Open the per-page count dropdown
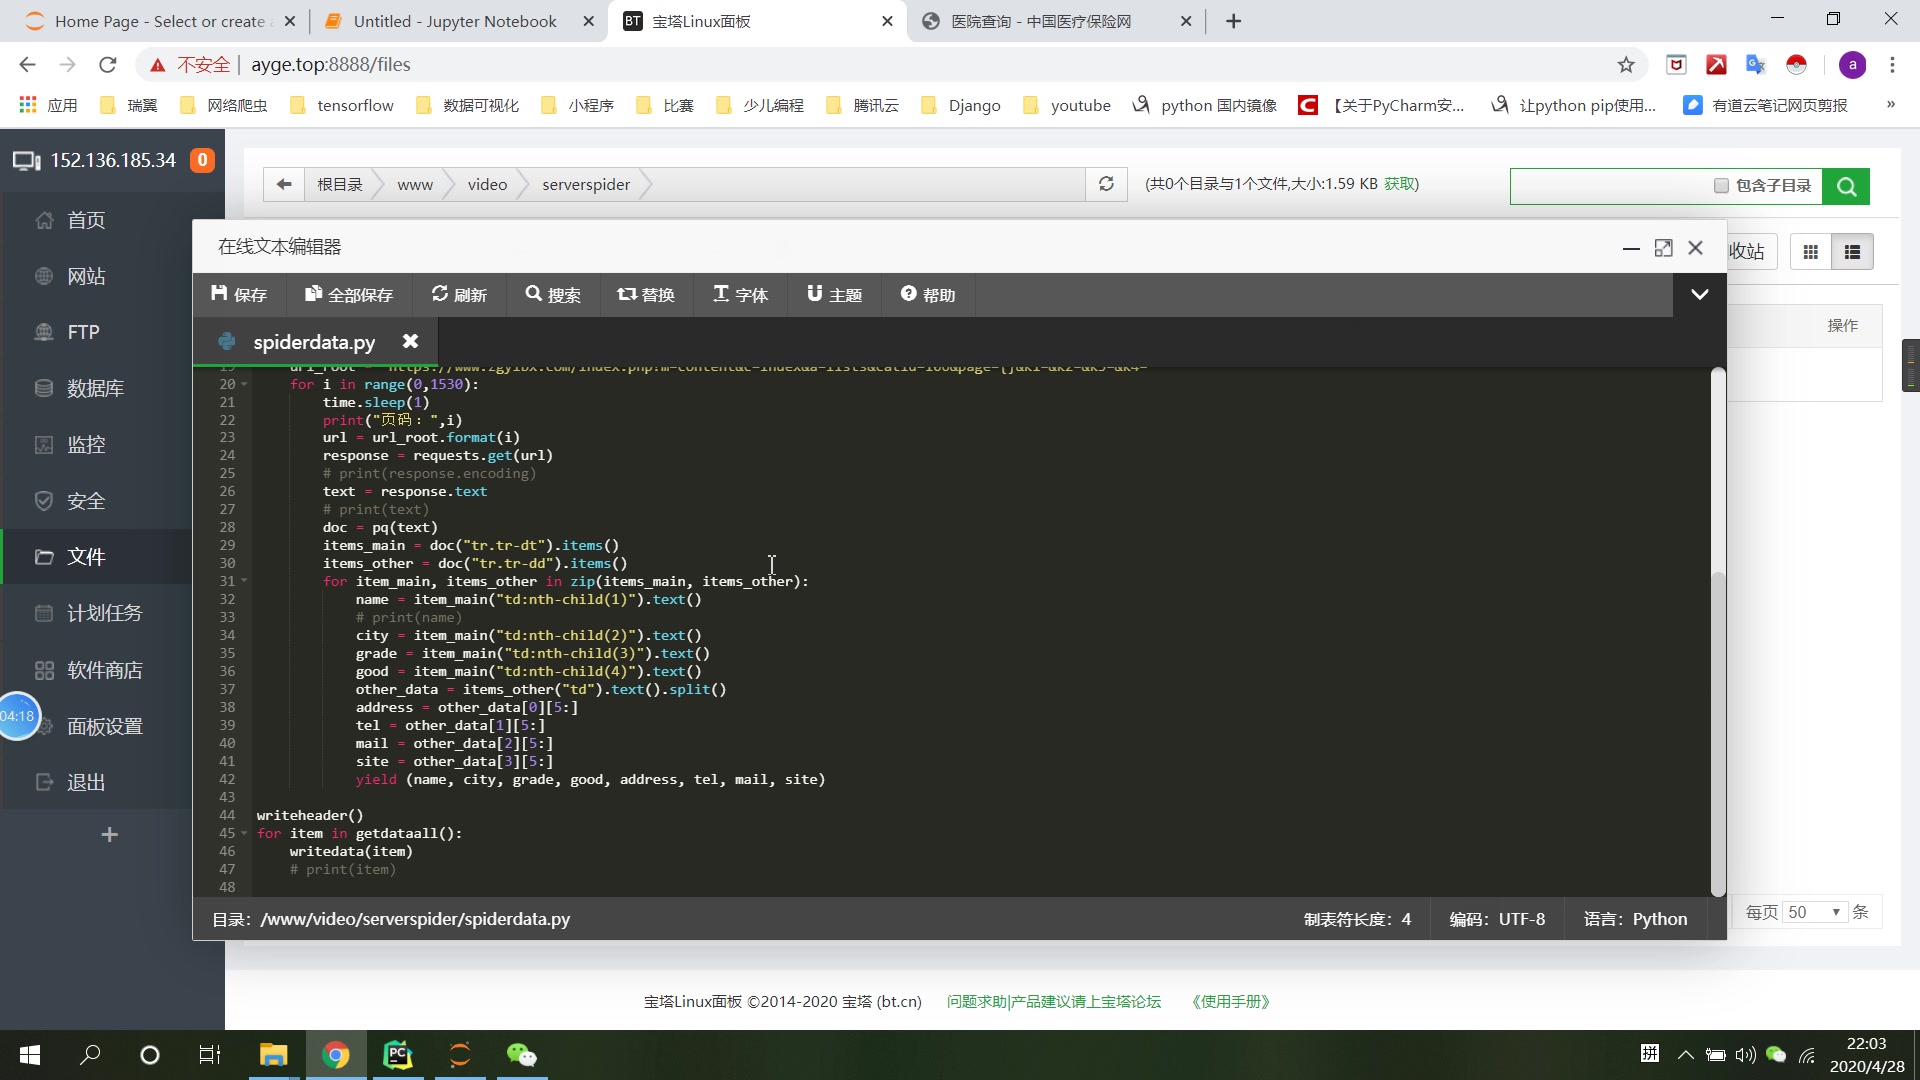 (x=1814, y=912)
